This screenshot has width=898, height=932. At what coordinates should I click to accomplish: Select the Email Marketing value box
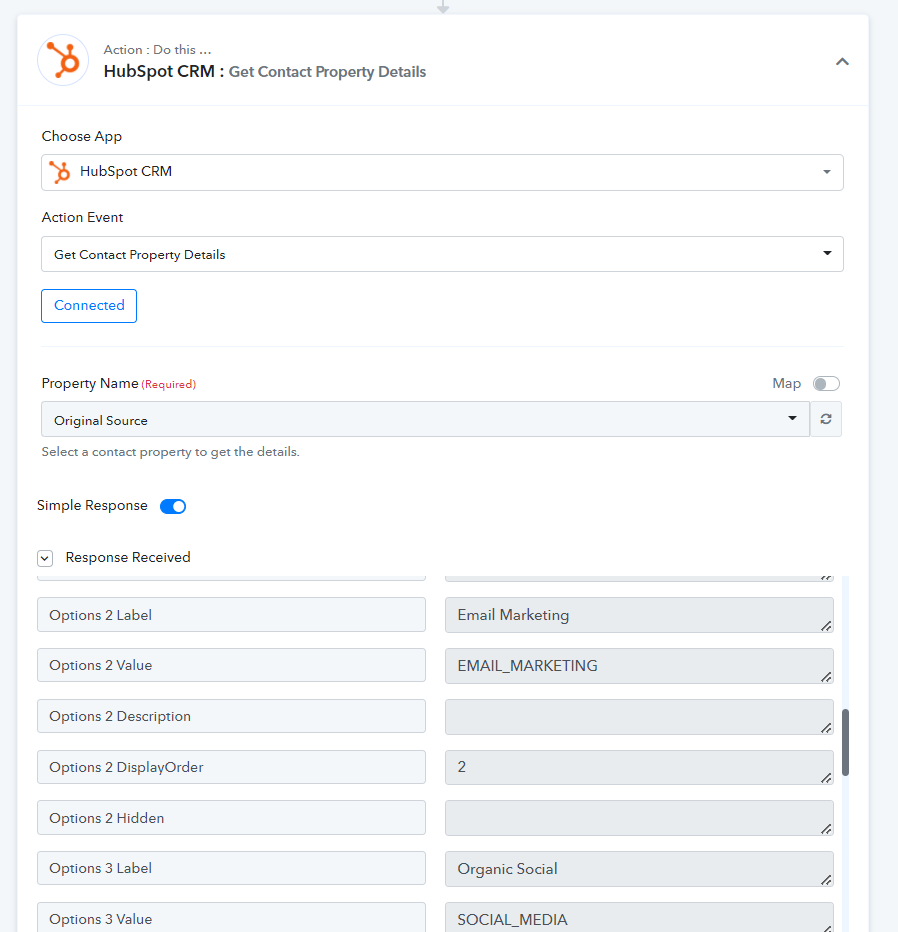pos(639,615)
